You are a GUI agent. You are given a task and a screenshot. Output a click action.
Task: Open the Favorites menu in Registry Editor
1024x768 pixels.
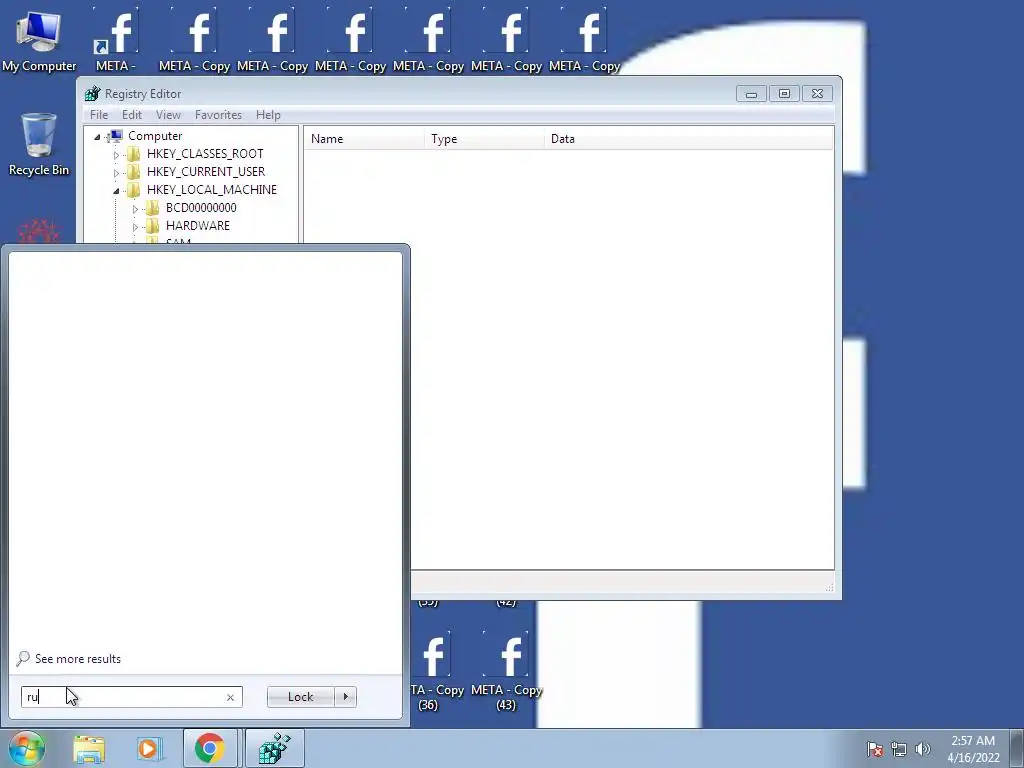218,115
